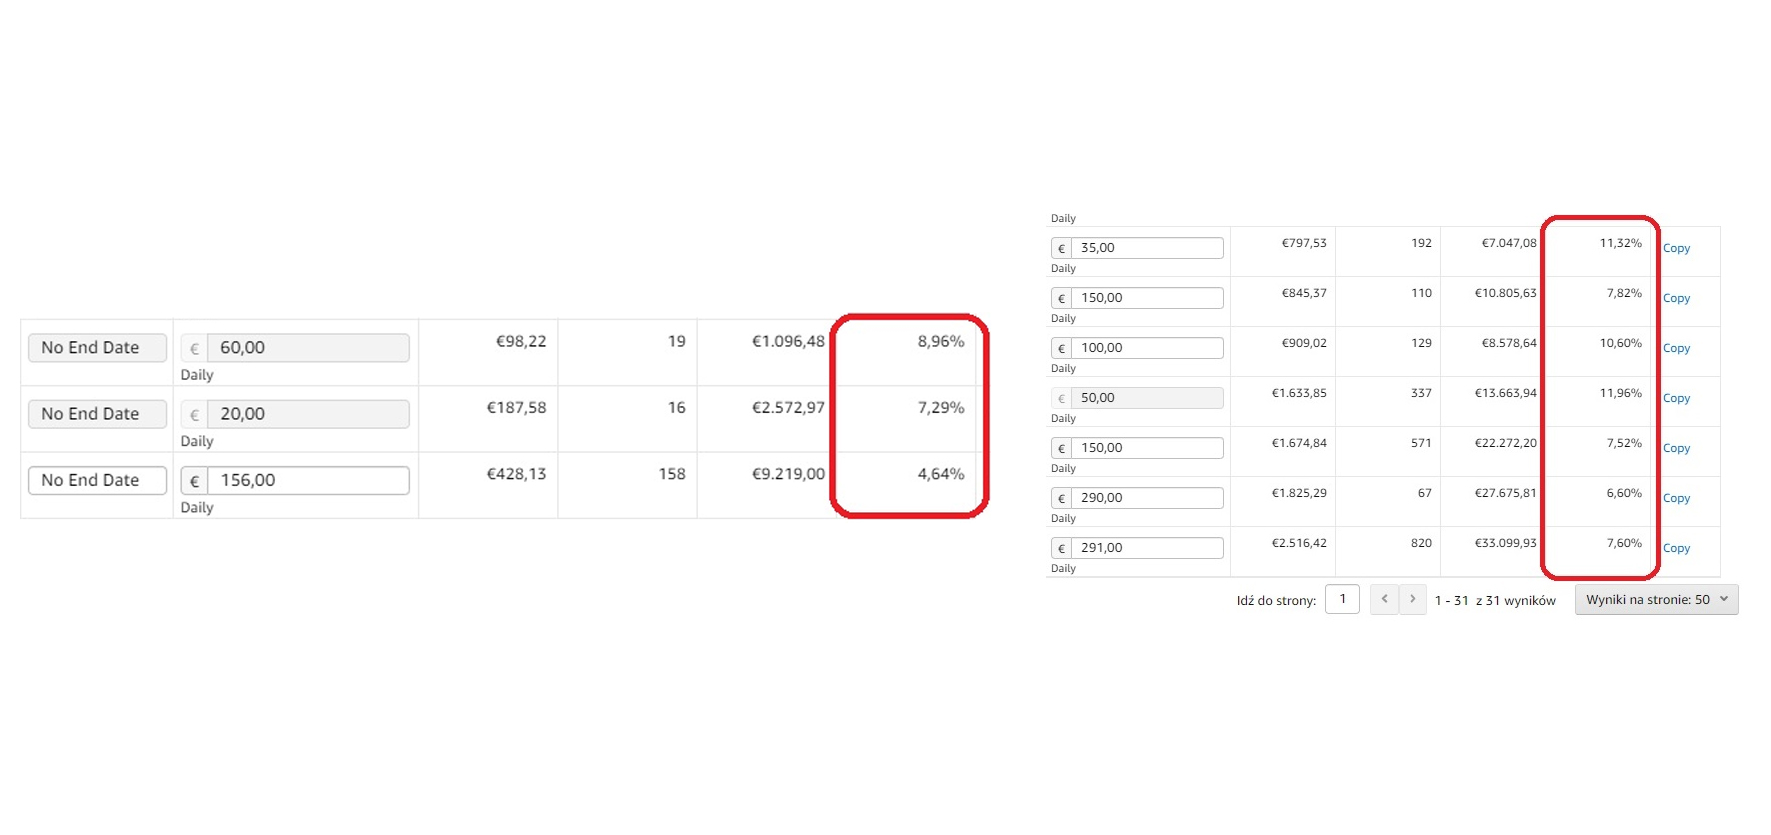
Task: Click No End Date beside the 20,00 budget
Action: point(97,414)
